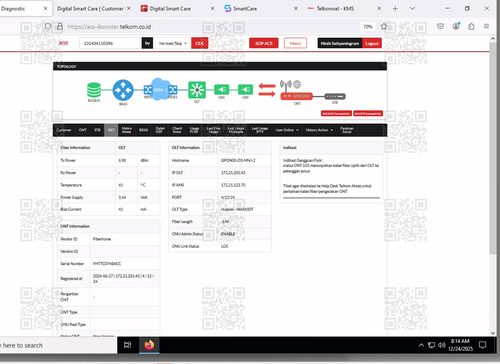This screenshot has width=500, height=364.
Task: Click the page vertical scrollbar thumb
Action: pos(493,147)
